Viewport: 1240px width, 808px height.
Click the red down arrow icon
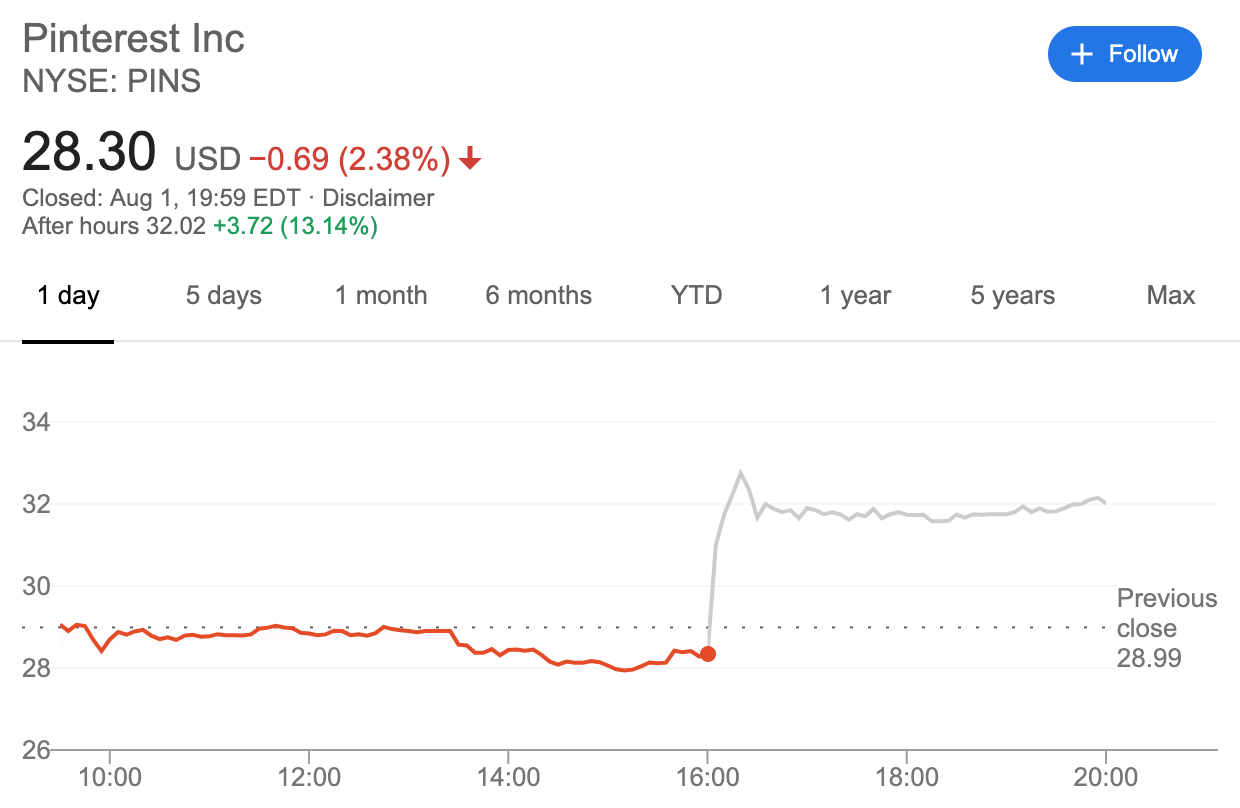[471, 159]
